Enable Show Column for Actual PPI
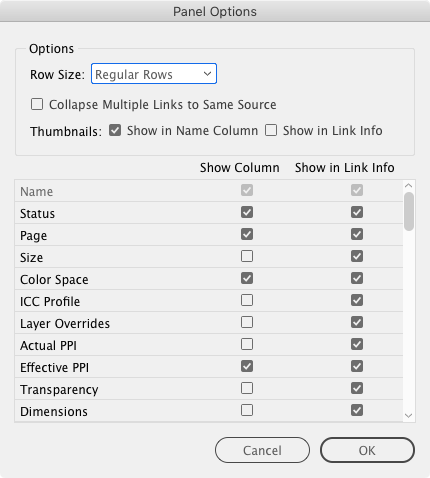Image resolution: width=430 pixels, height=478 pixels. pyautogui.click(x=247, y=344)
